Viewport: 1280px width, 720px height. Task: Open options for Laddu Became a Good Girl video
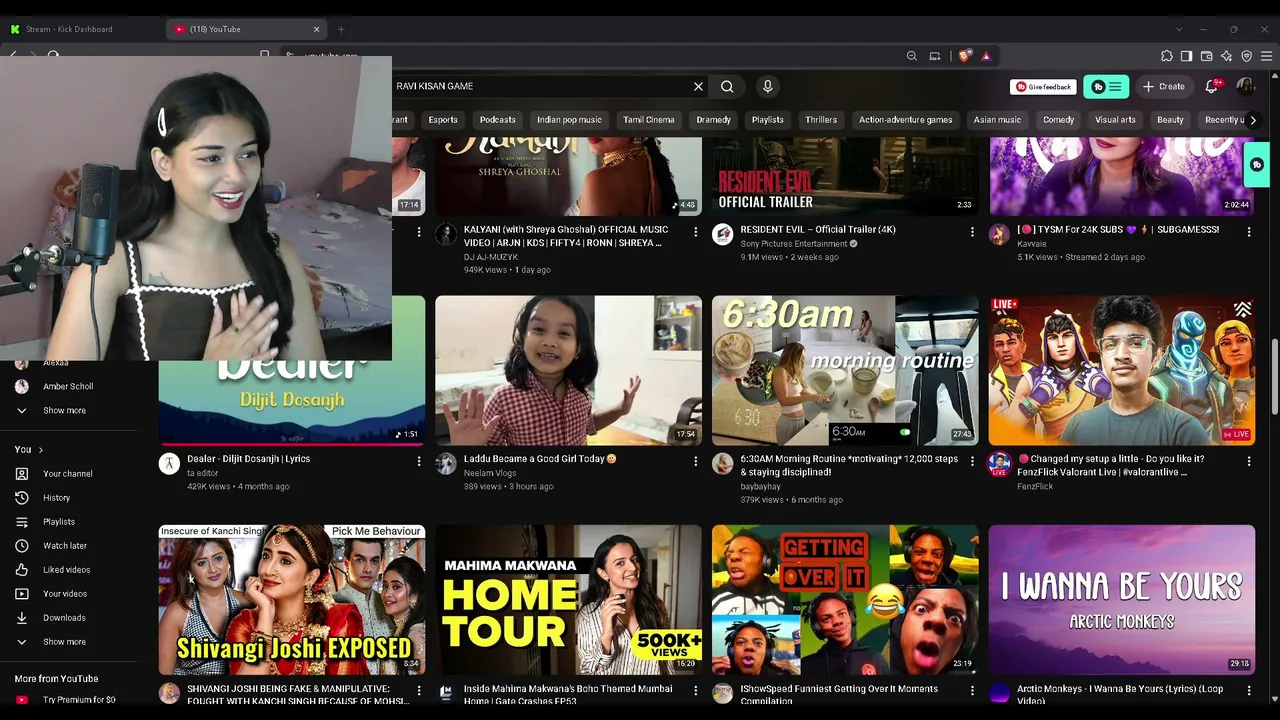[696, 461]
